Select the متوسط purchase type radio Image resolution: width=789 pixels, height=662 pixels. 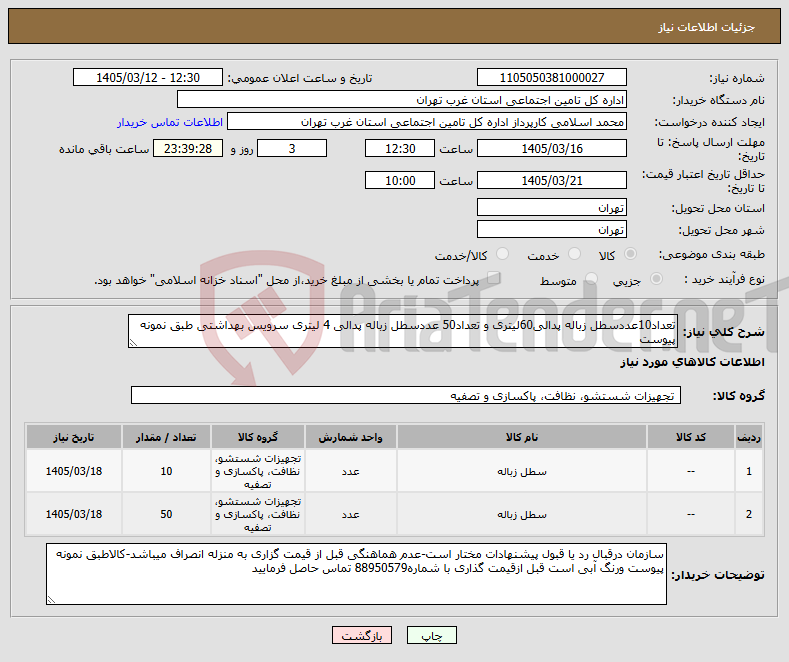pos(591,279)
